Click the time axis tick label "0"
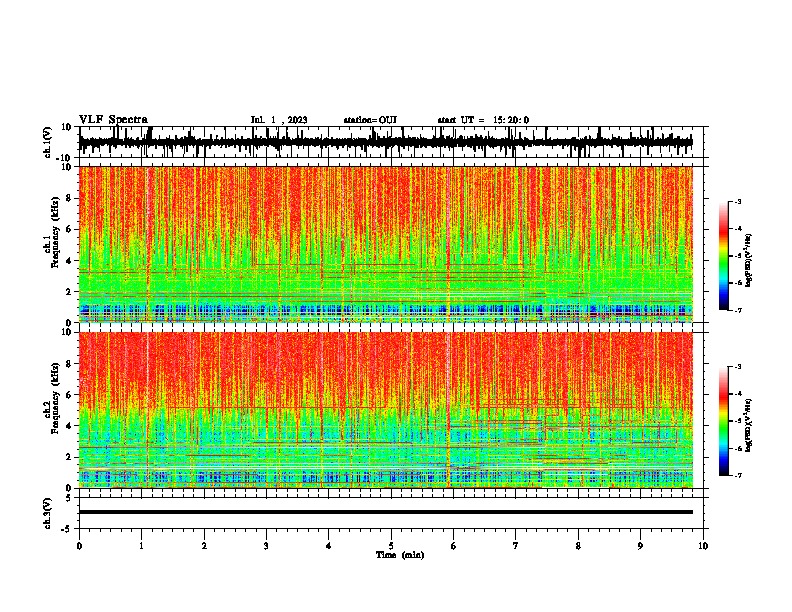 (x=79, y=546)
